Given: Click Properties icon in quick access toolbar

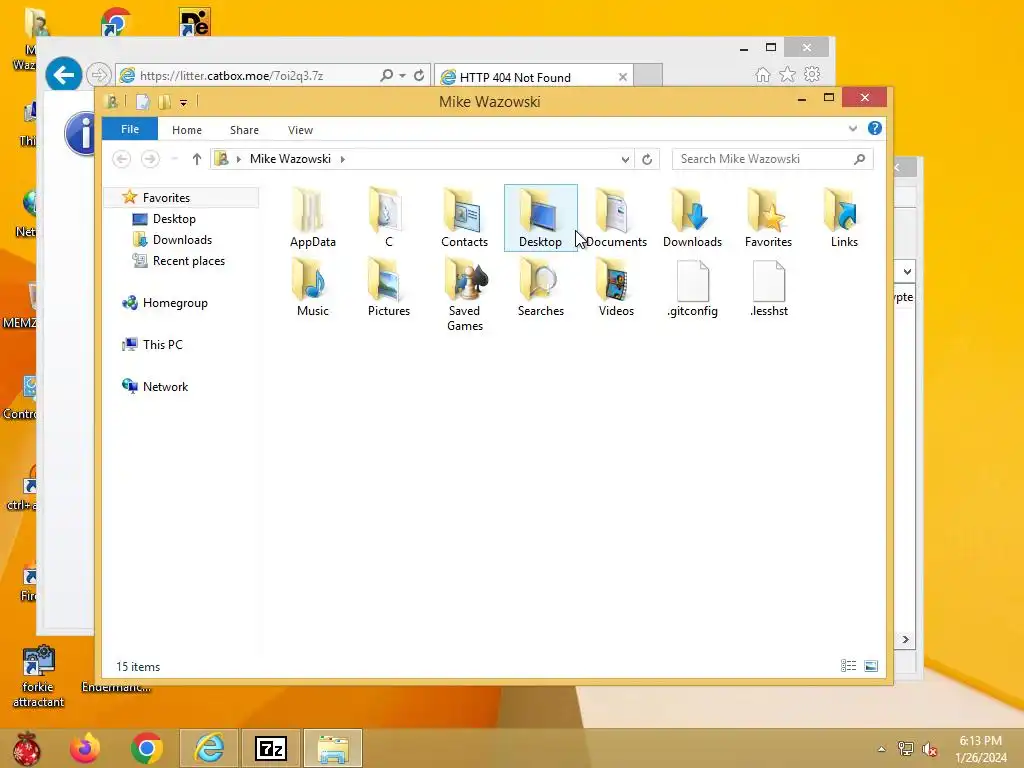Looking at the screenshot, I should click(x=142, y=102).
